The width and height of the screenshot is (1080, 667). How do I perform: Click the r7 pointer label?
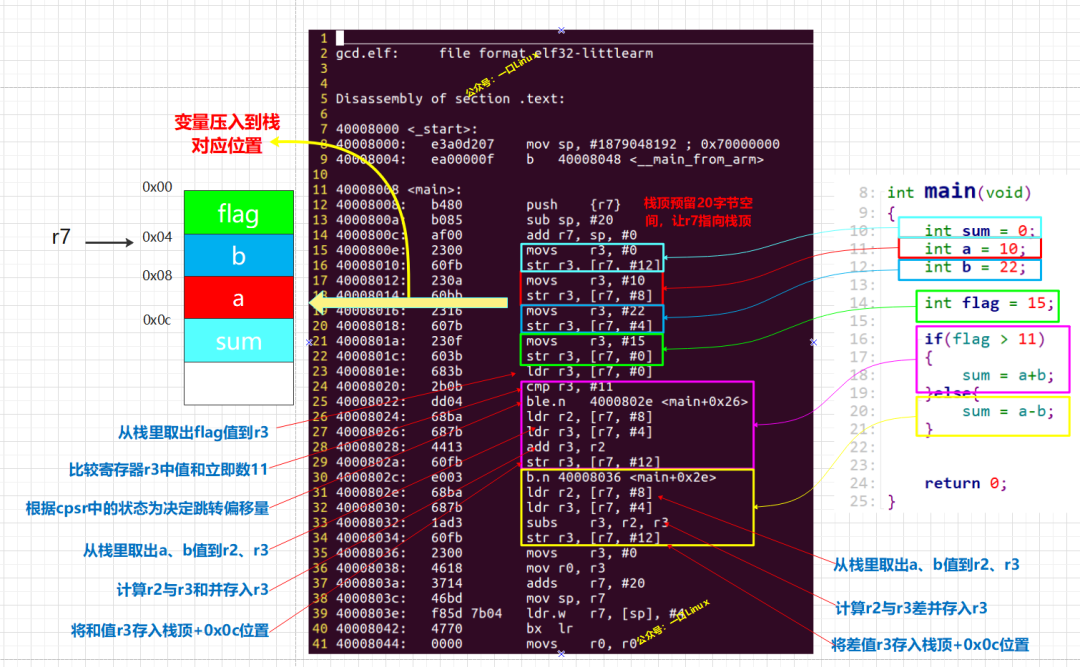click(x=61, y=237)
